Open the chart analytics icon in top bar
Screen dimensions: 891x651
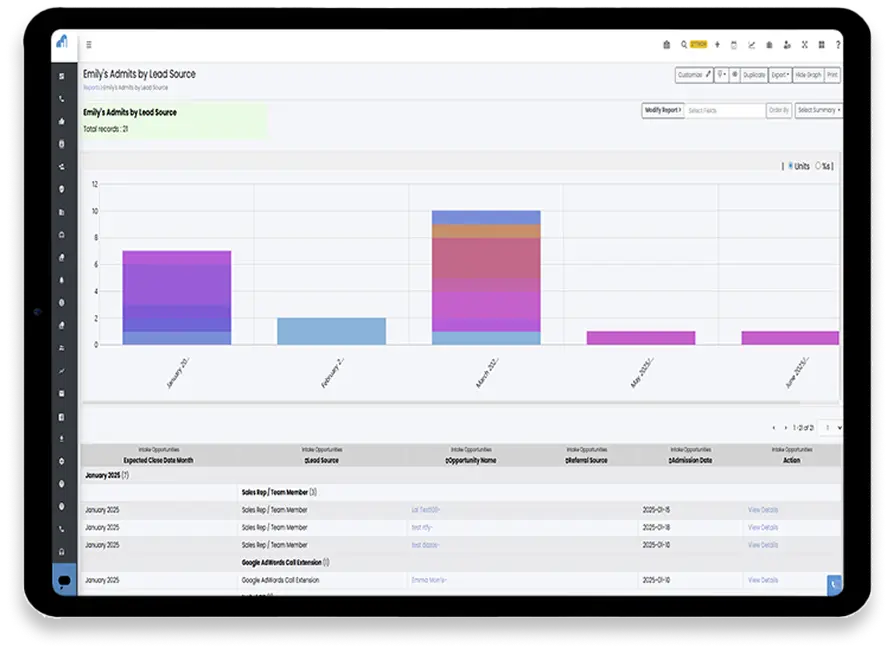(751, 45)
